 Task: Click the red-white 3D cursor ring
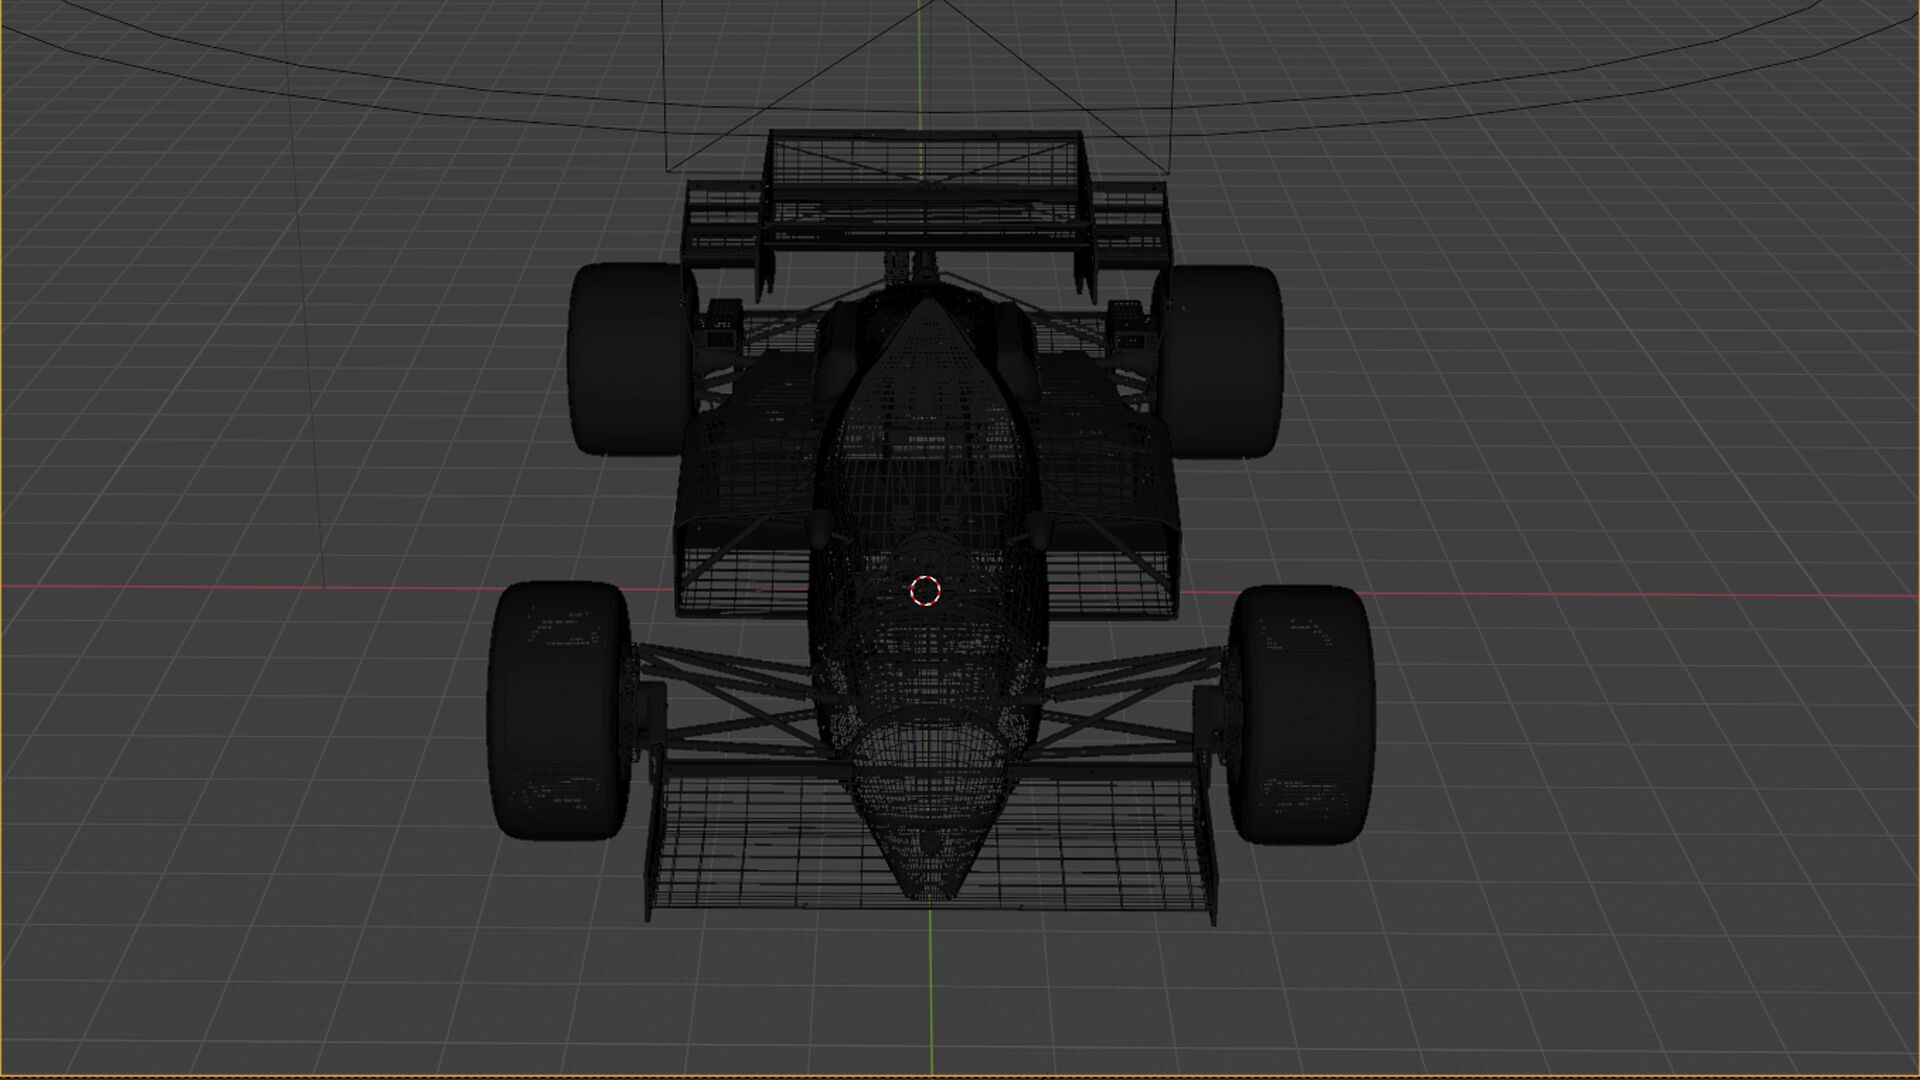pos(925,591)
